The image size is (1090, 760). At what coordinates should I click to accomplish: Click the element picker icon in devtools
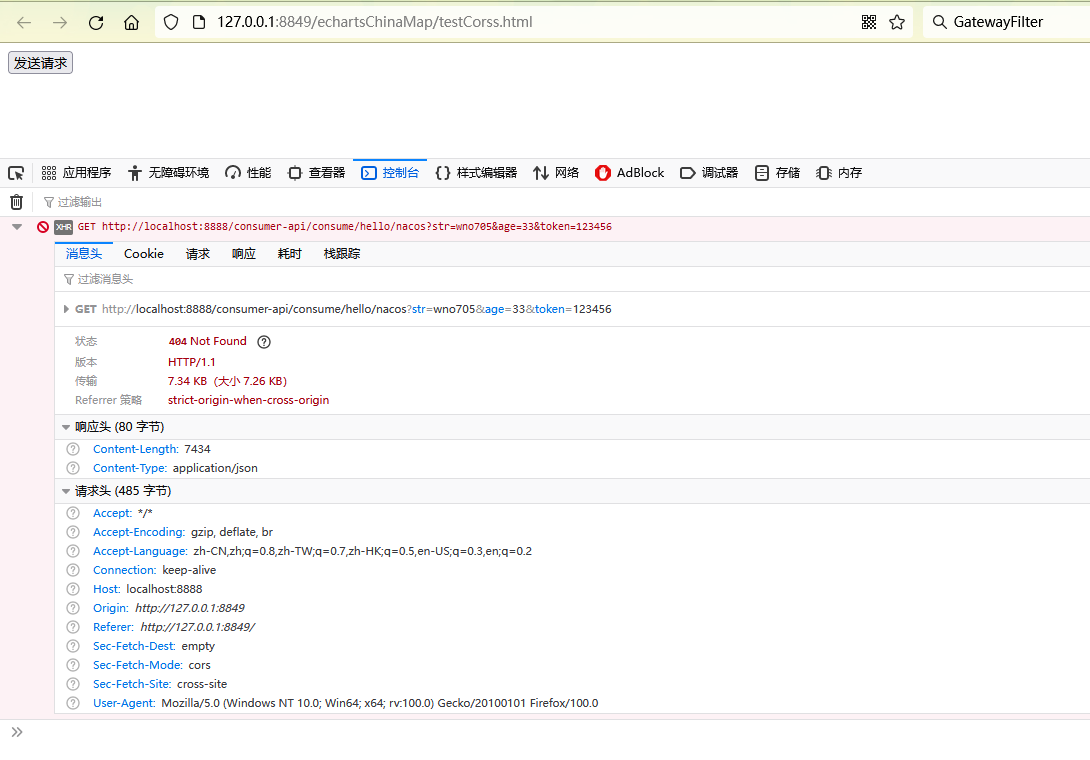[16, 173]
